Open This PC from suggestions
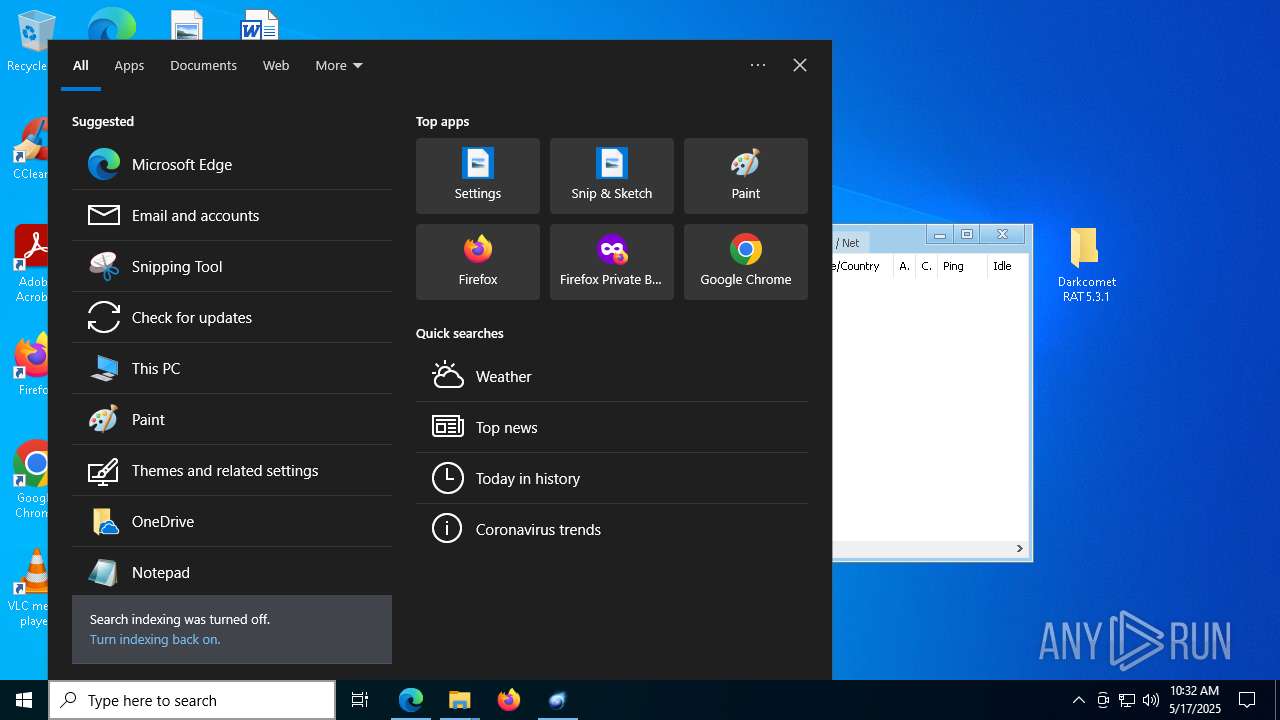This screenshot has height=720, width=1280. (232, 368)
